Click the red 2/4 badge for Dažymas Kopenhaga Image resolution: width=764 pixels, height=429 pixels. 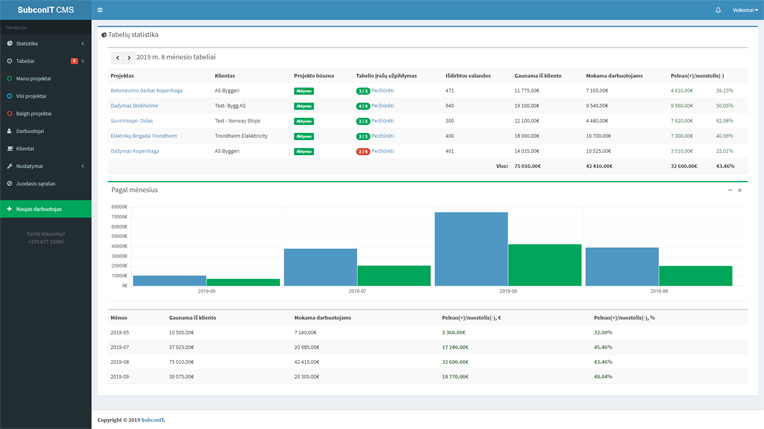tap(363, 152)
